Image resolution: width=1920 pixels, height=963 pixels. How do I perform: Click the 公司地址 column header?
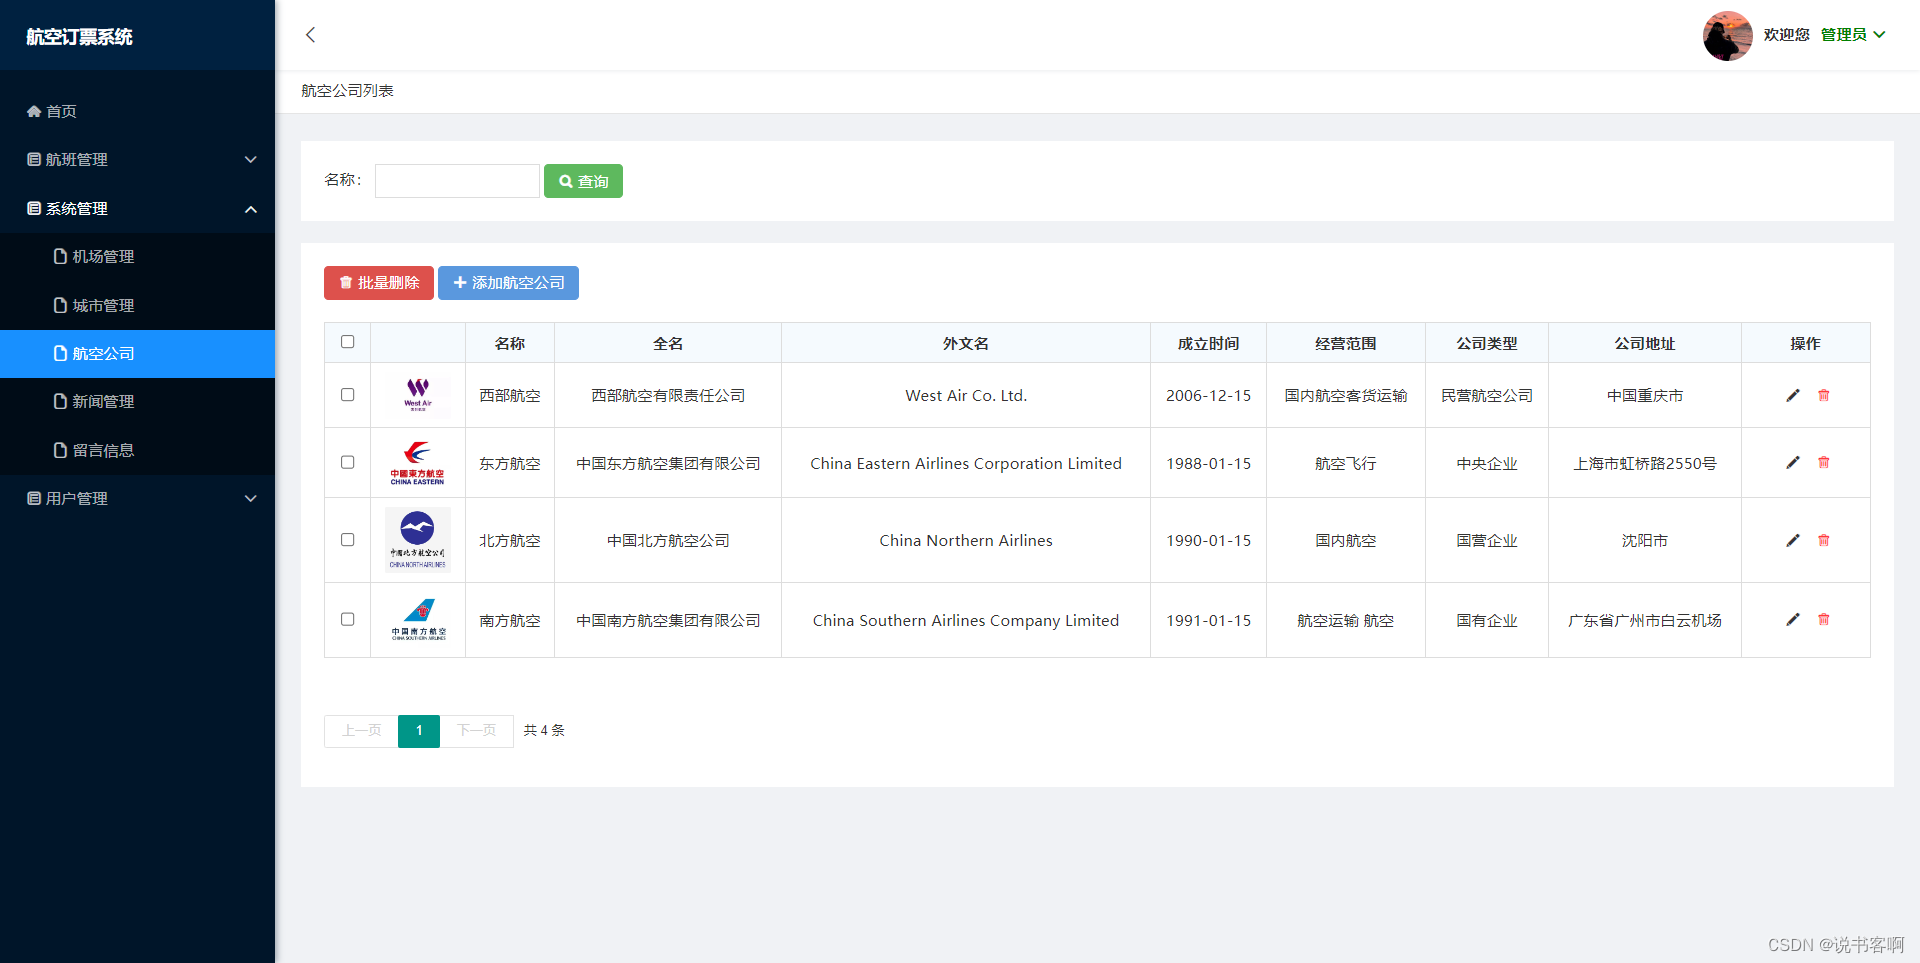tap(1645, 343)
